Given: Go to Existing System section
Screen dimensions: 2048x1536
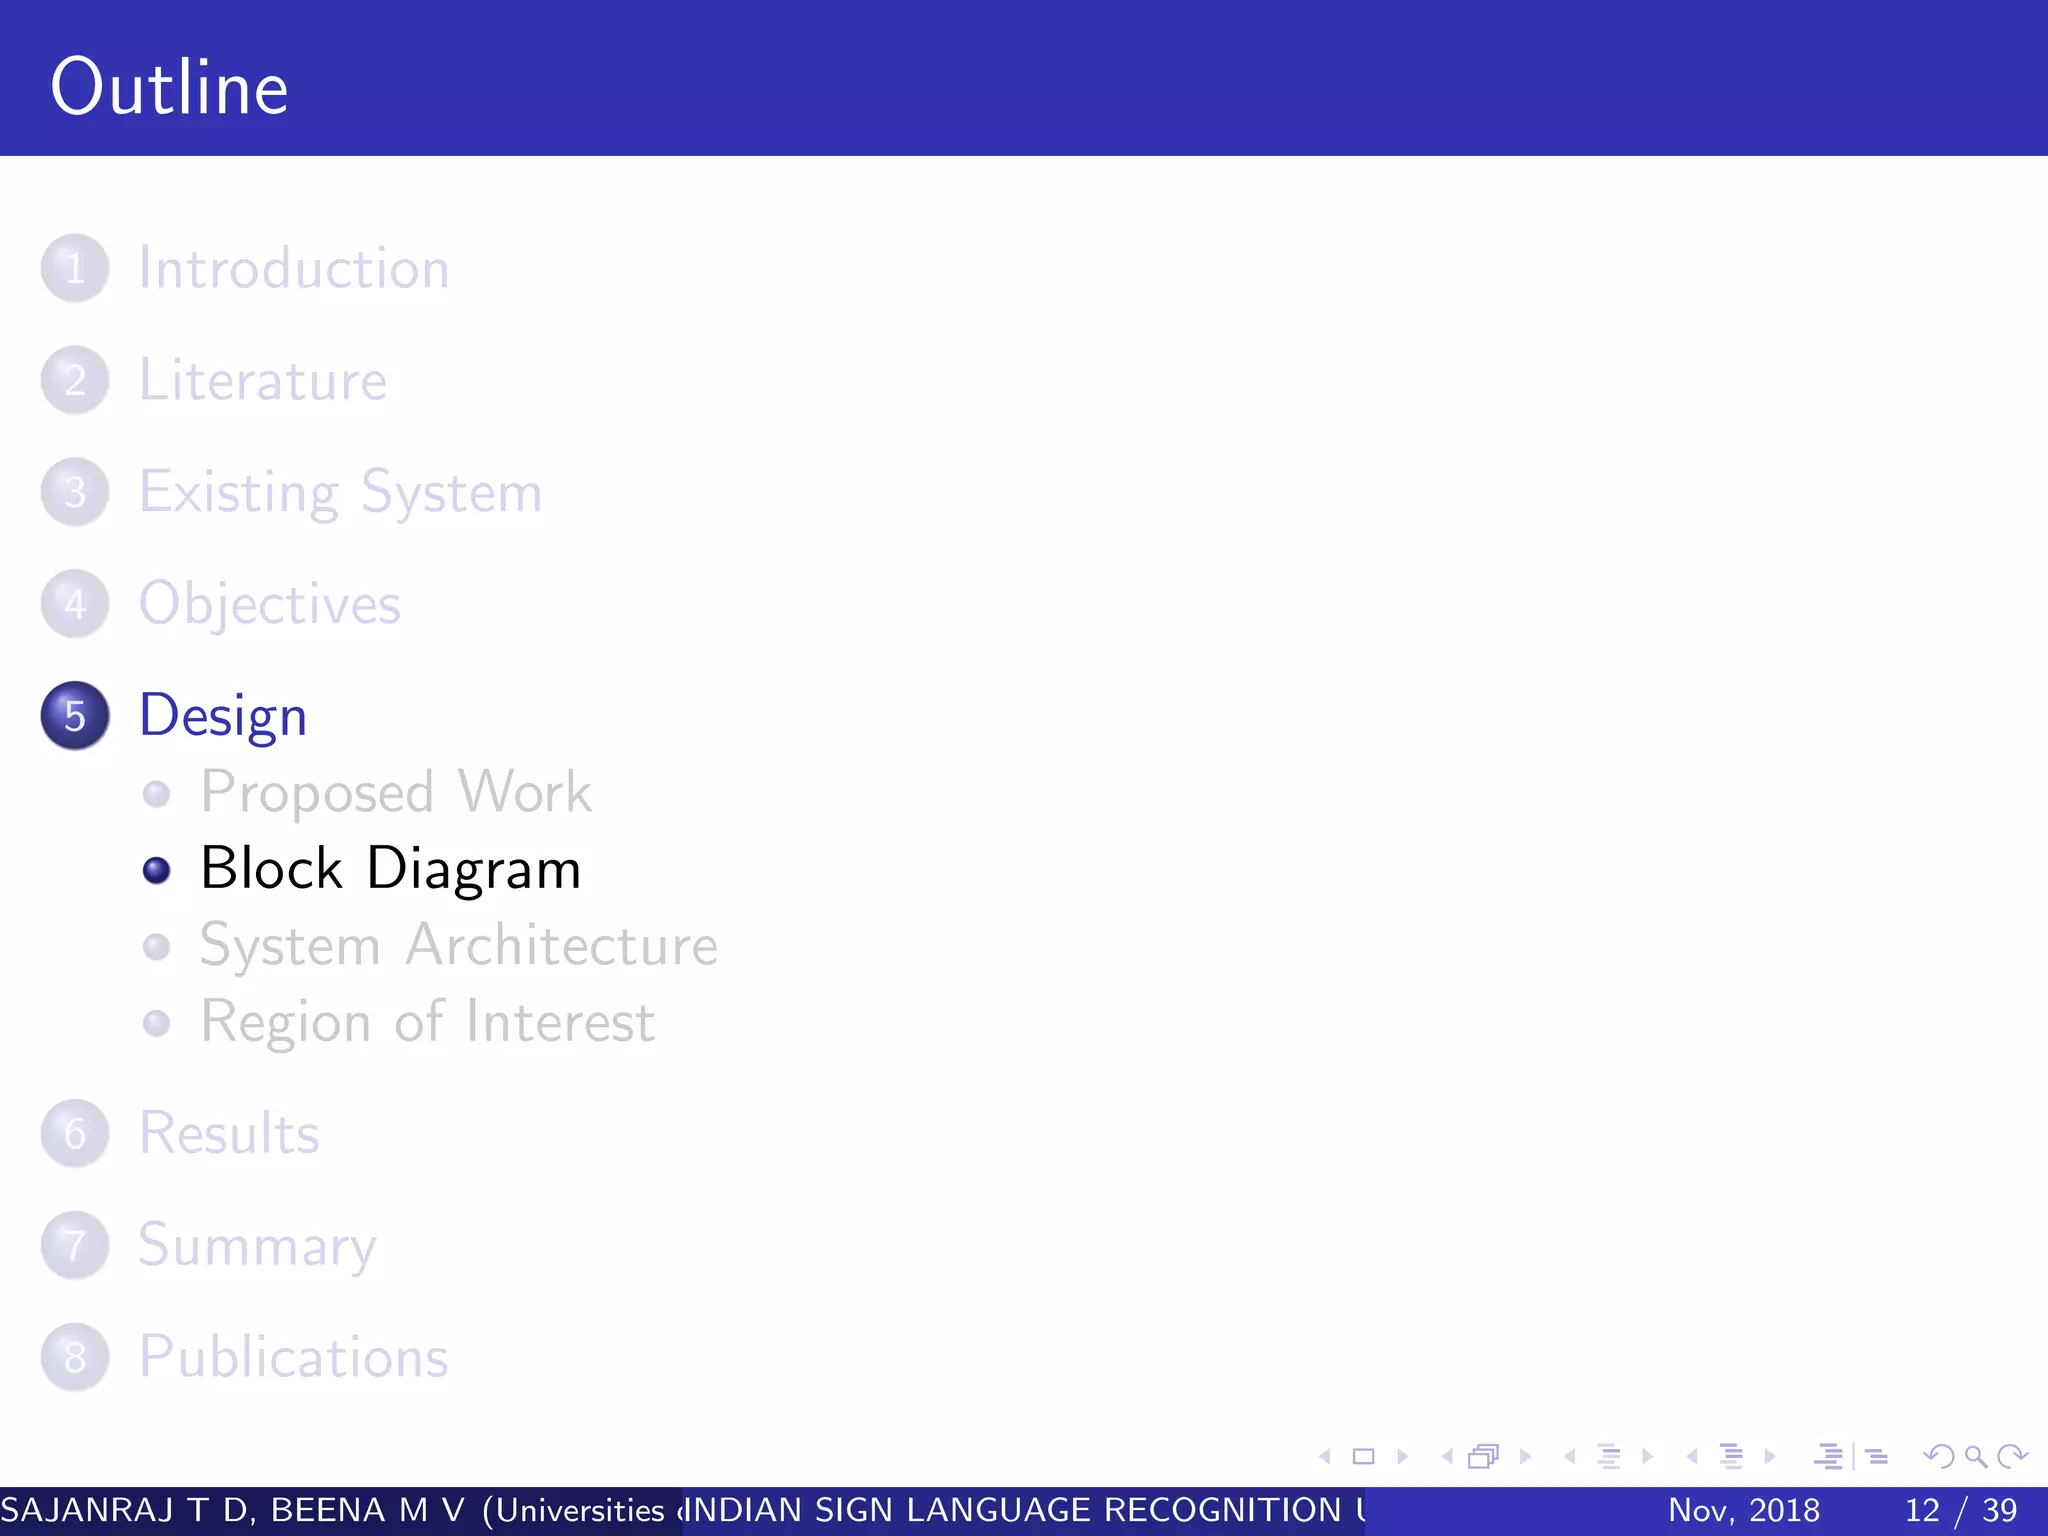Looking at the screenshot, I should (340, 493).
